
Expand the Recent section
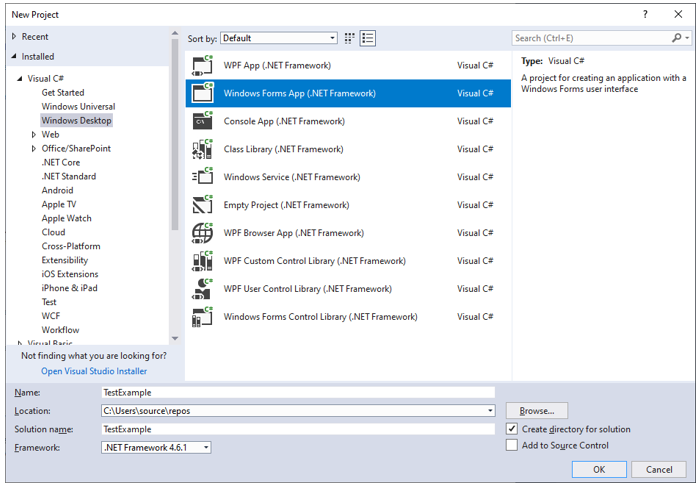(x=14, y=37)
